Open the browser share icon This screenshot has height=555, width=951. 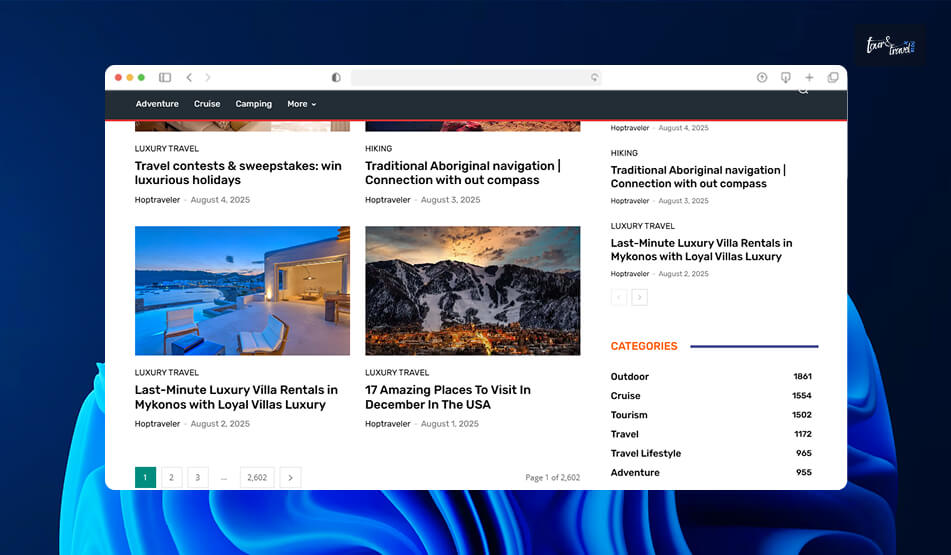click(762, 77)
